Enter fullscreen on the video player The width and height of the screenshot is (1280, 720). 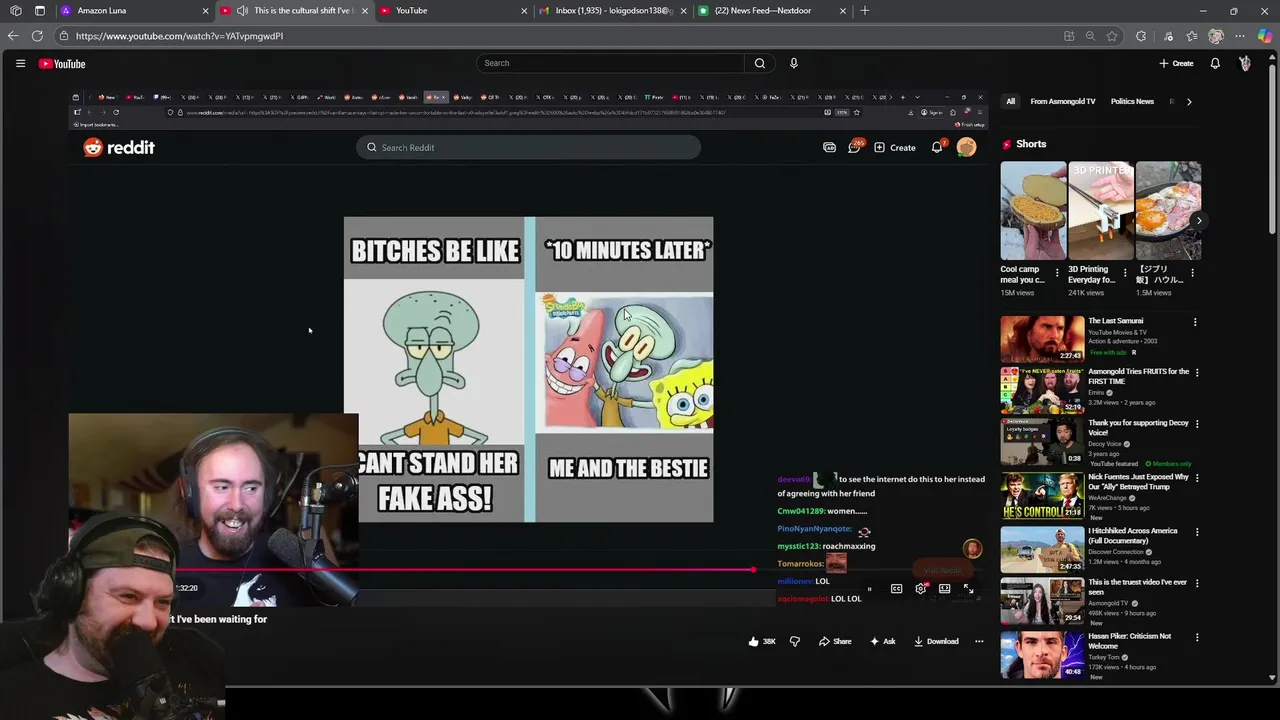pos(968,589)
